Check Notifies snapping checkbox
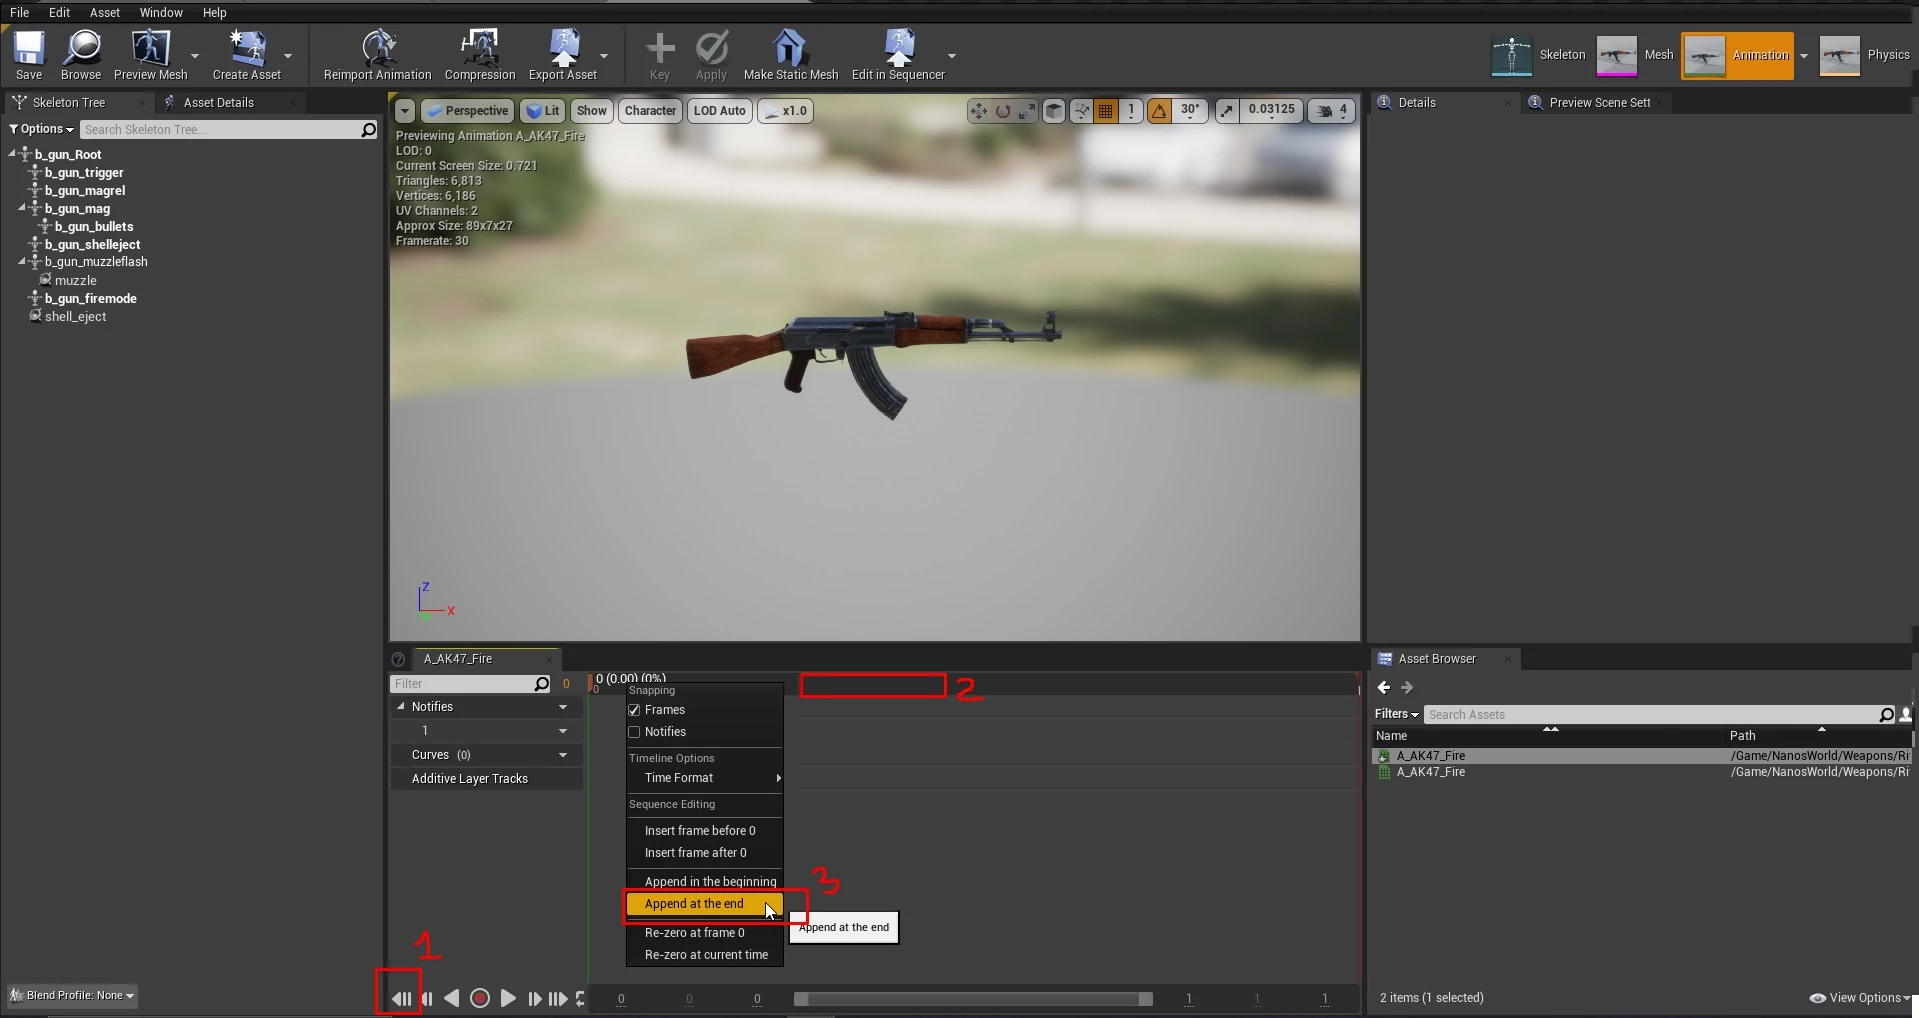 tap(634, 732)
